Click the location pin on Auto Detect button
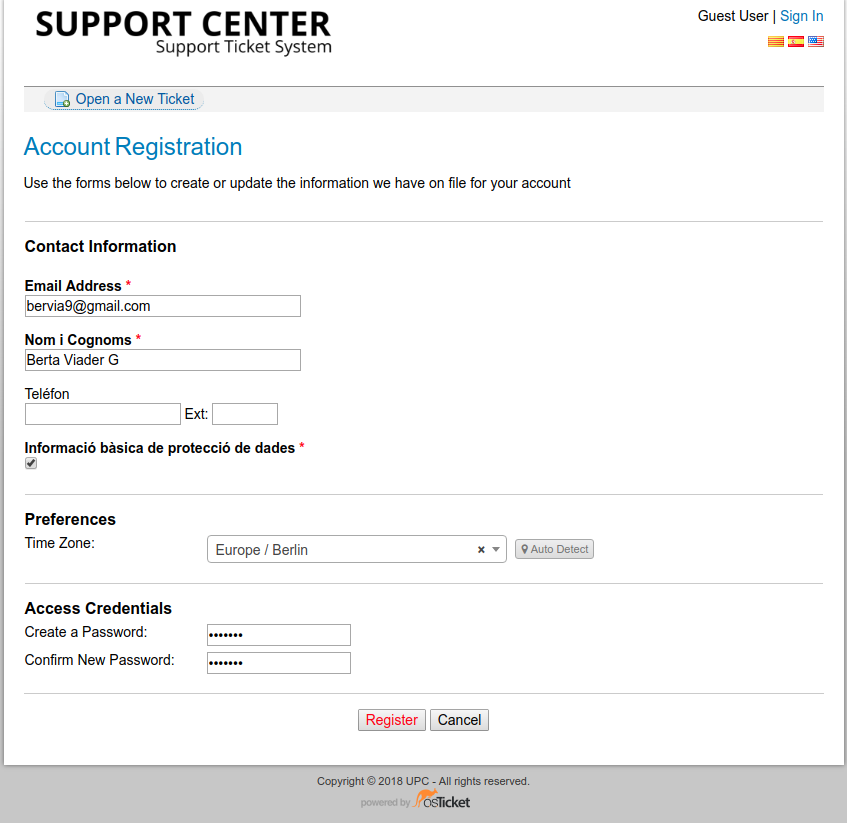Viewport: 847px width, 823px height. (525, 548)
